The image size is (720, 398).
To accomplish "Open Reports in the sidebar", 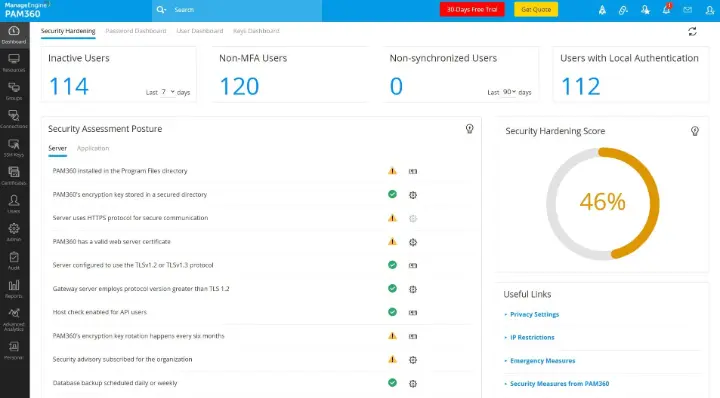I will point(14,290).
